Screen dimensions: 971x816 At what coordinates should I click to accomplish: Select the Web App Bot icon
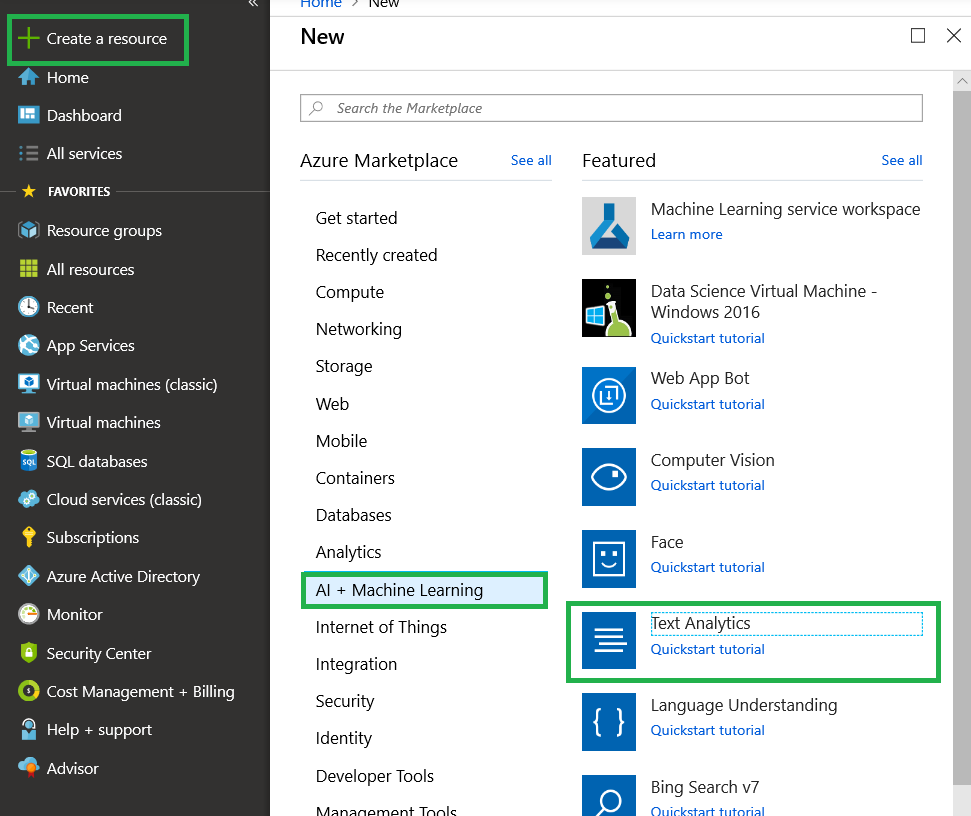609,395
